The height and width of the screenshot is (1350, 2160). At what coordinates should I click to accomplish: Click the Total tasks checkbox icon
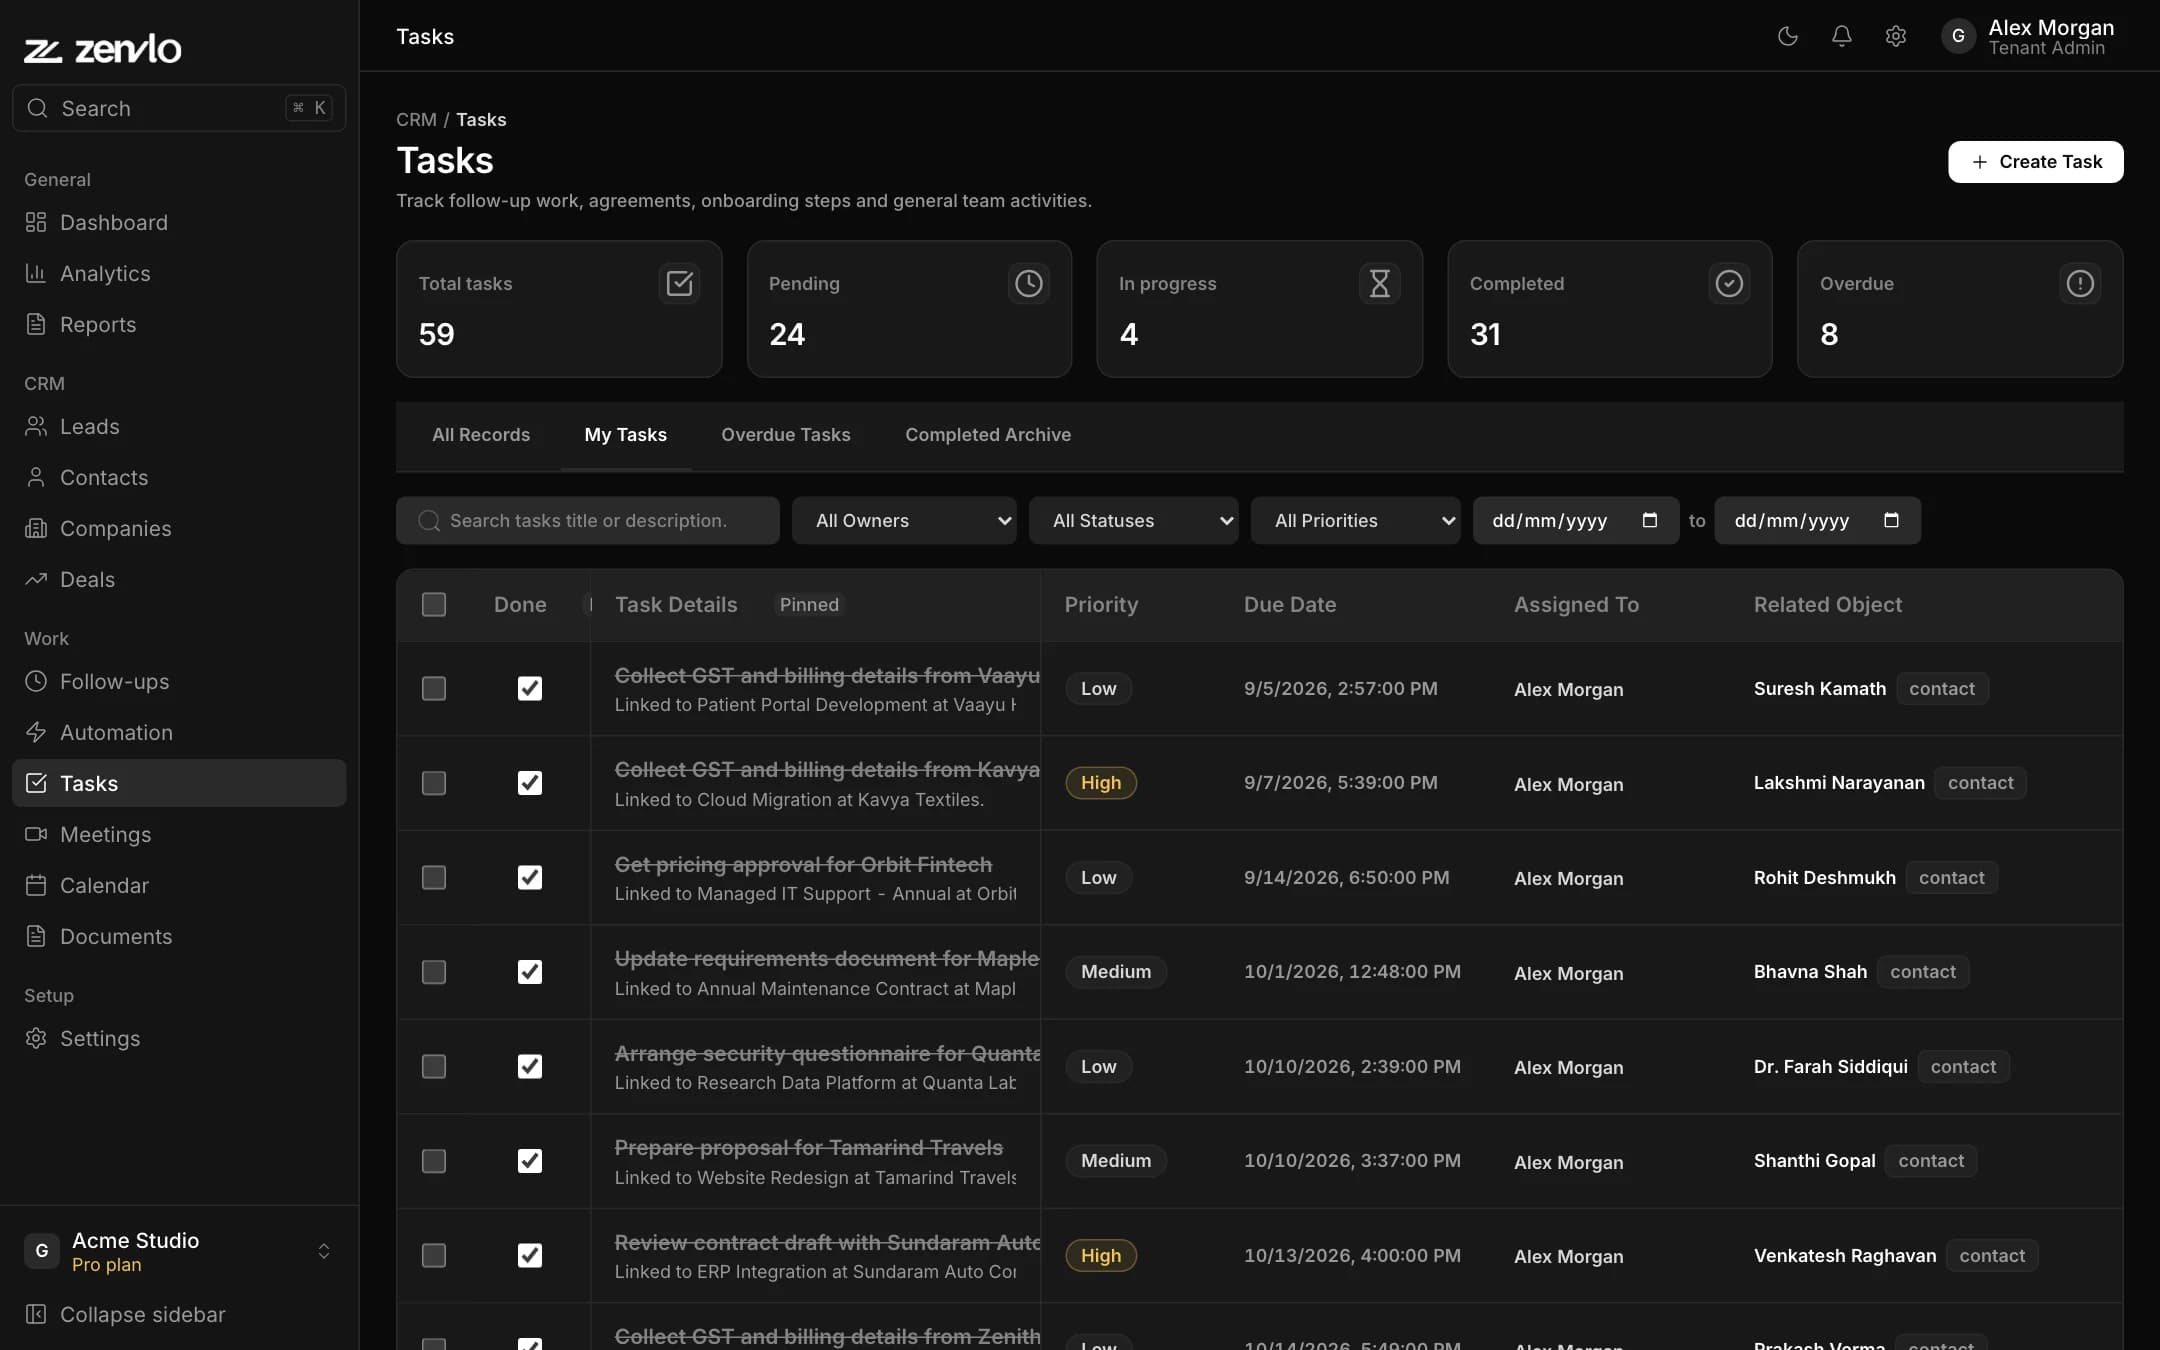679,283
